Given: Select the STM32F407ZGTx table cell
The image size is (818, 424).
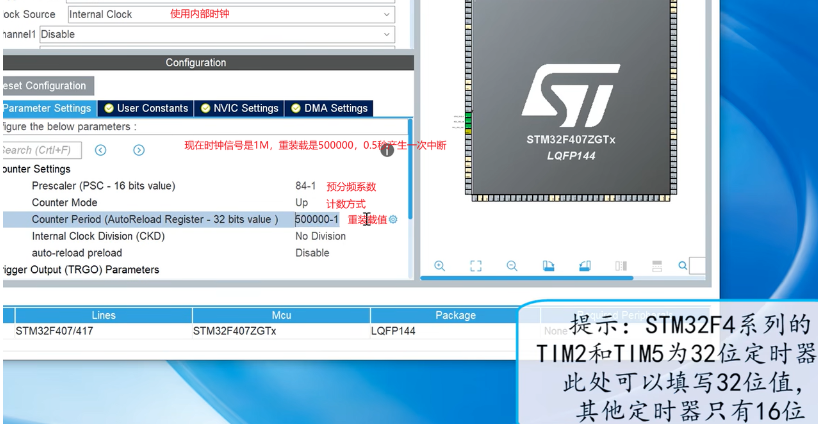Looking at the screenshot, I should [234, 331].
